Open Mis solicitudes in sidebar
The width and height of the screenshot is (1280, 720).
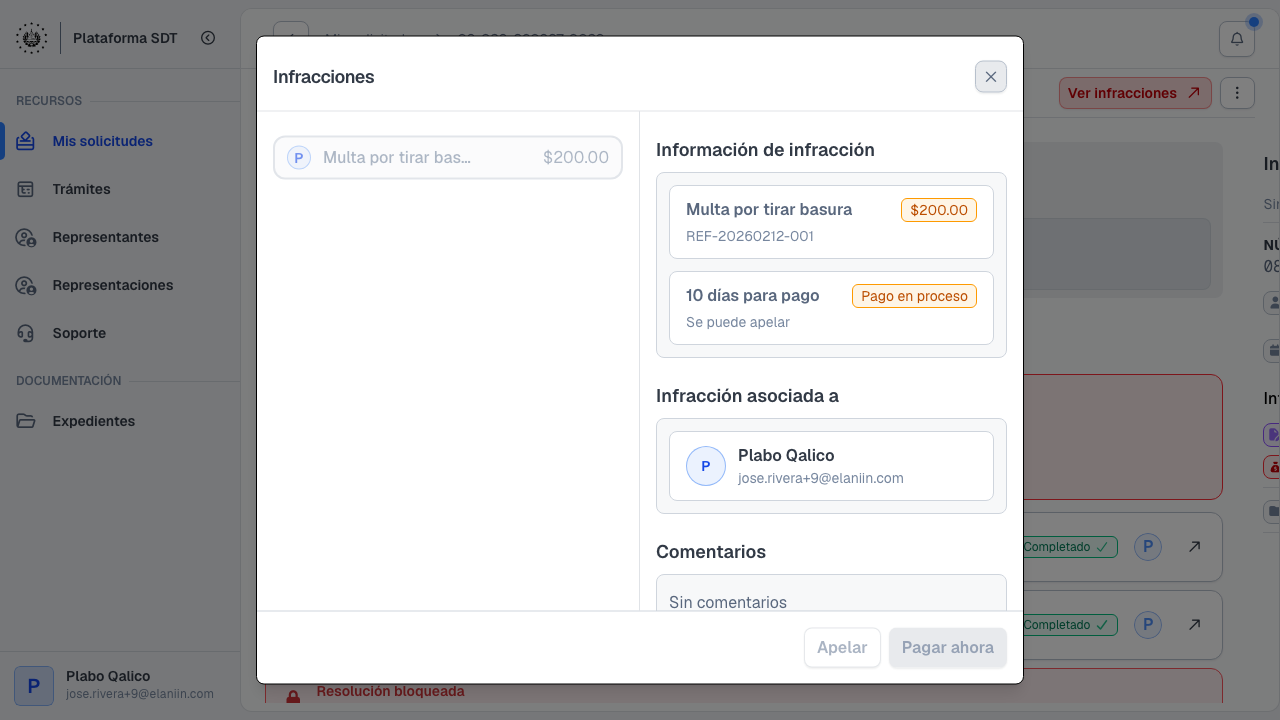click(x=121, y=141)
